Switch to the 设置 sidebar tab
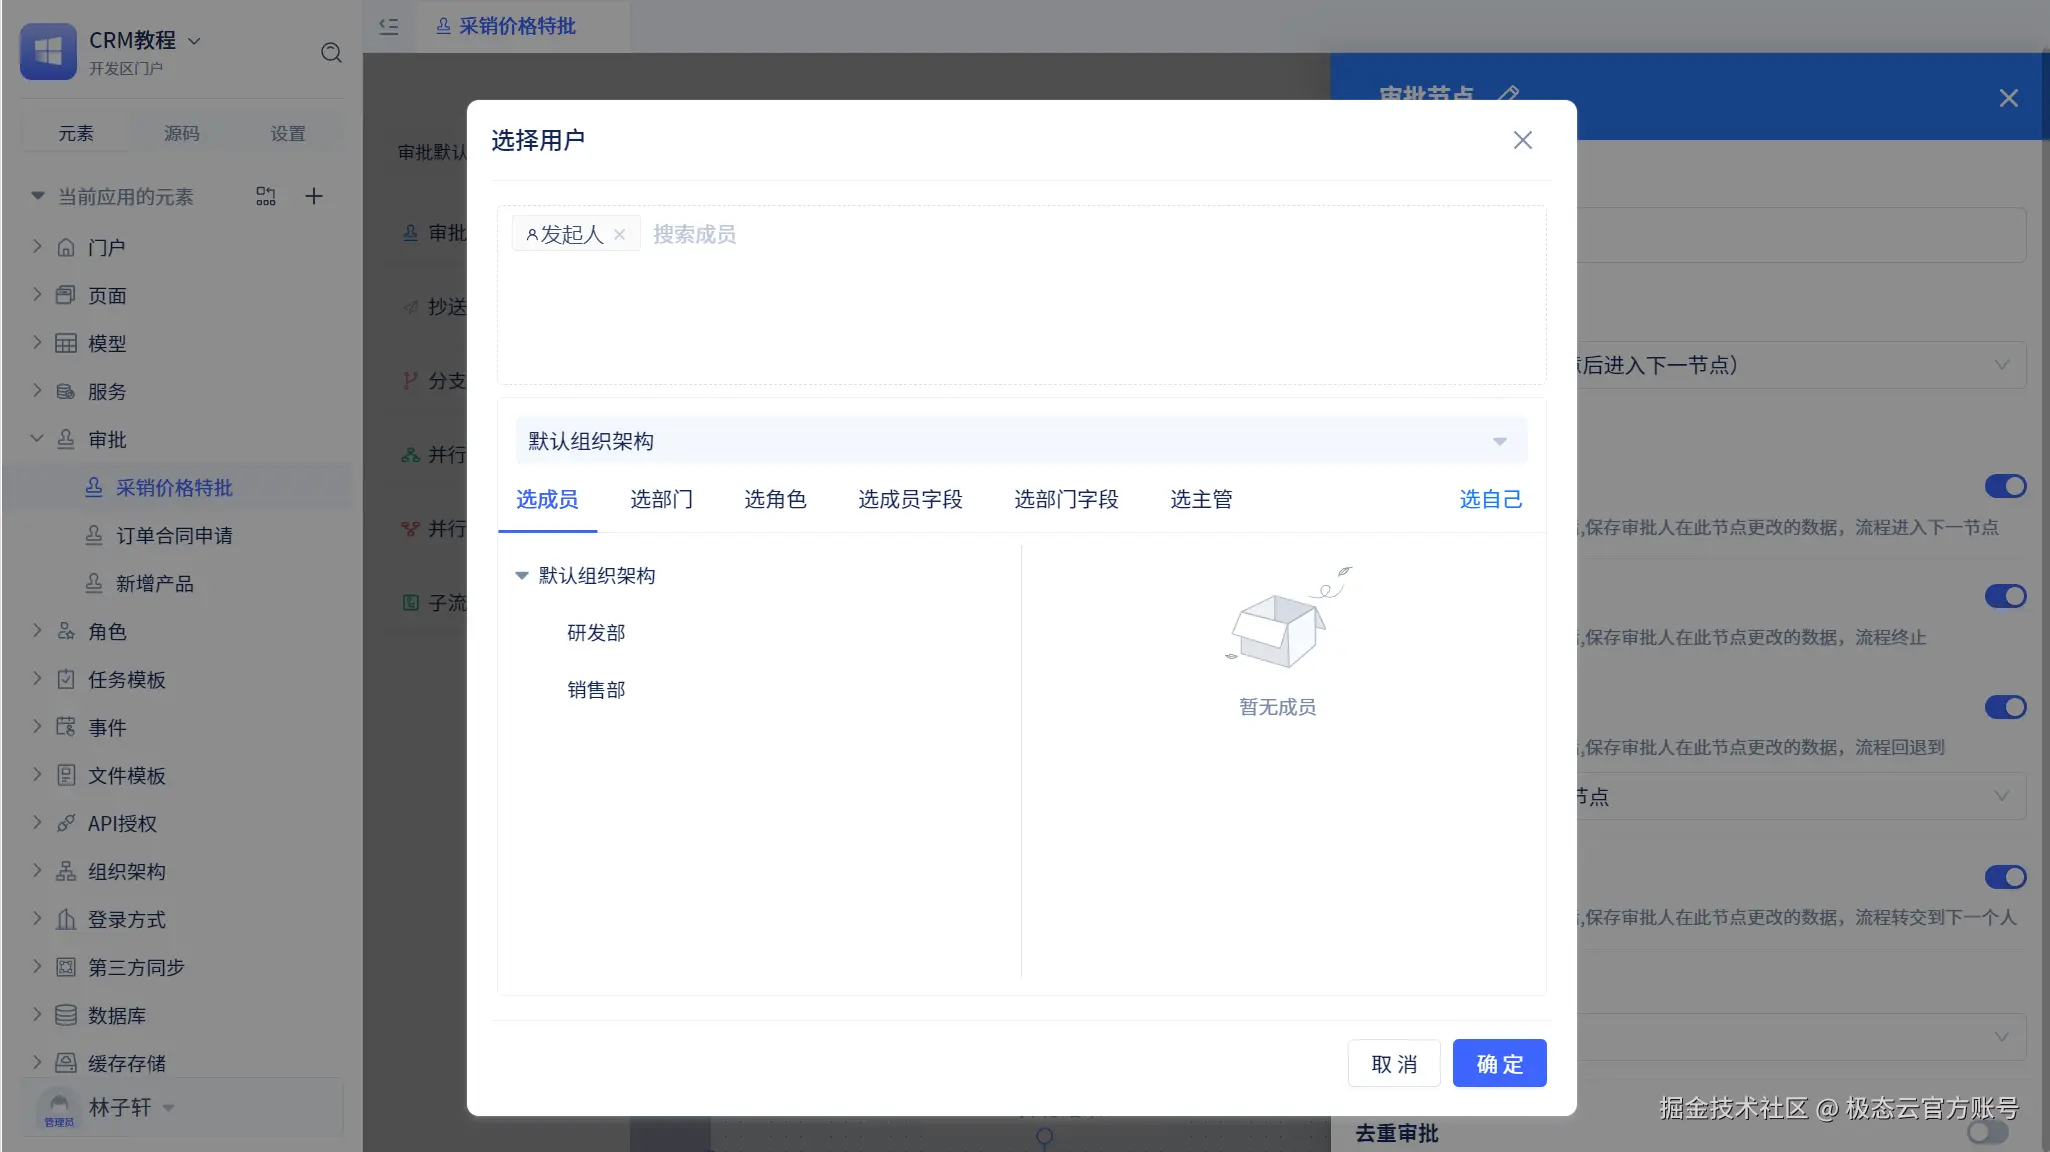Screen dimensions: 2050x1152 coord(287,133)
